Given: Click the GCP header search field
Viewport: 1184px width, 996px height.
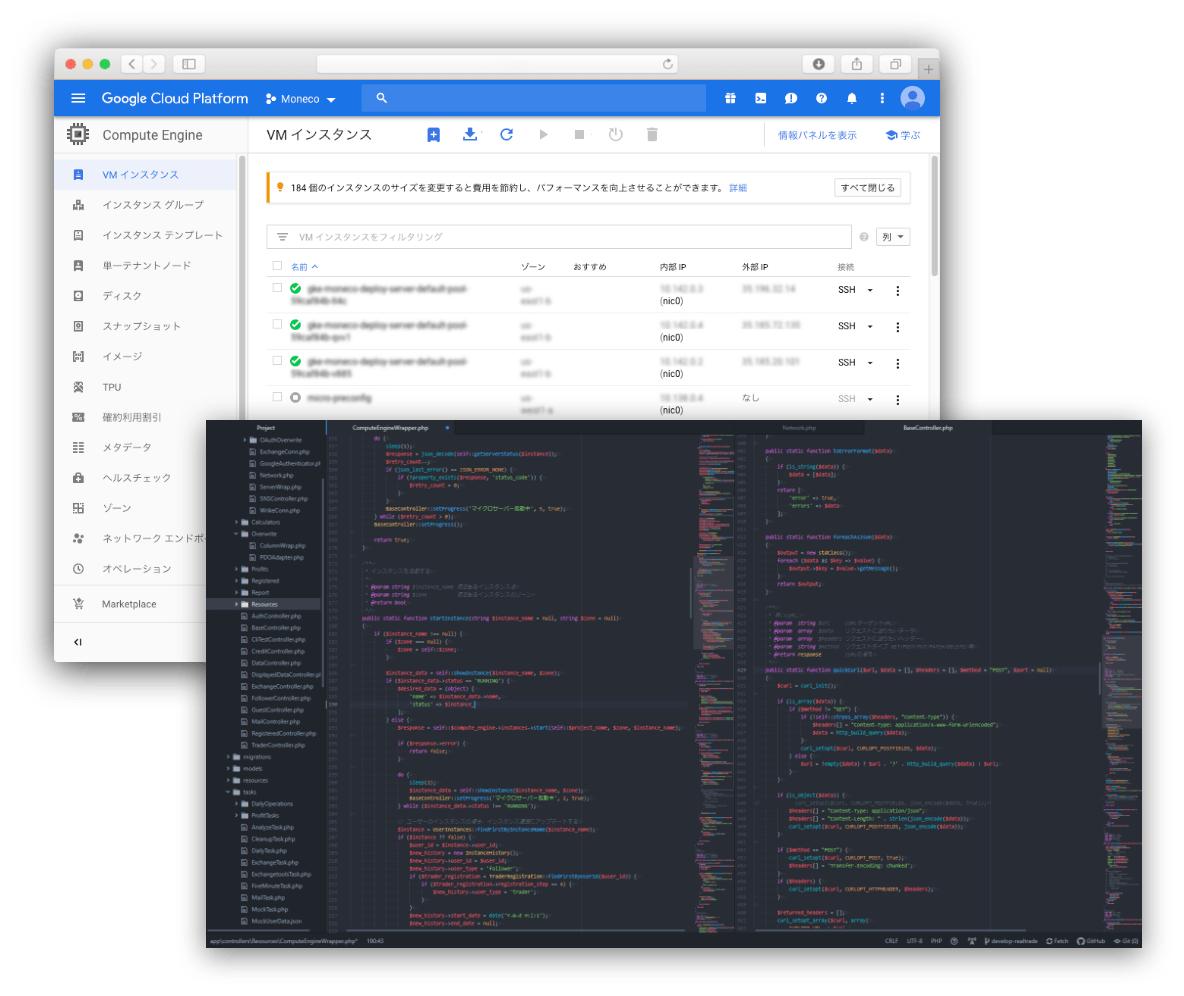Looking at the screenshot, I should click(x=533, y=98).
